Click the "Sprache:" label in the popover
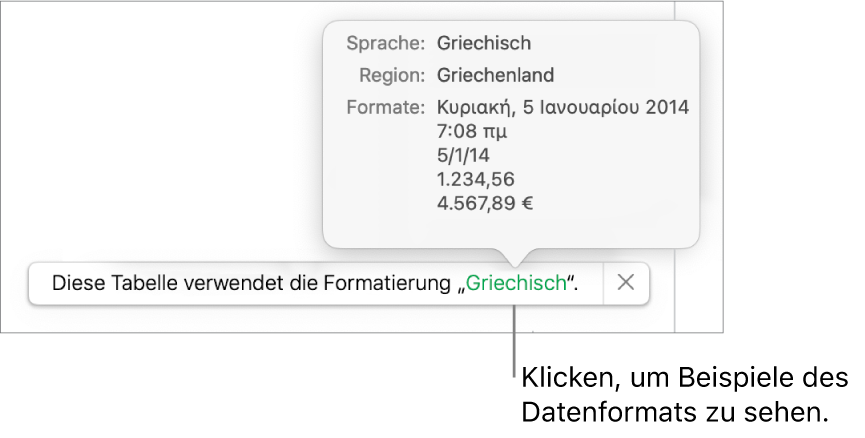 coord(385,44)
